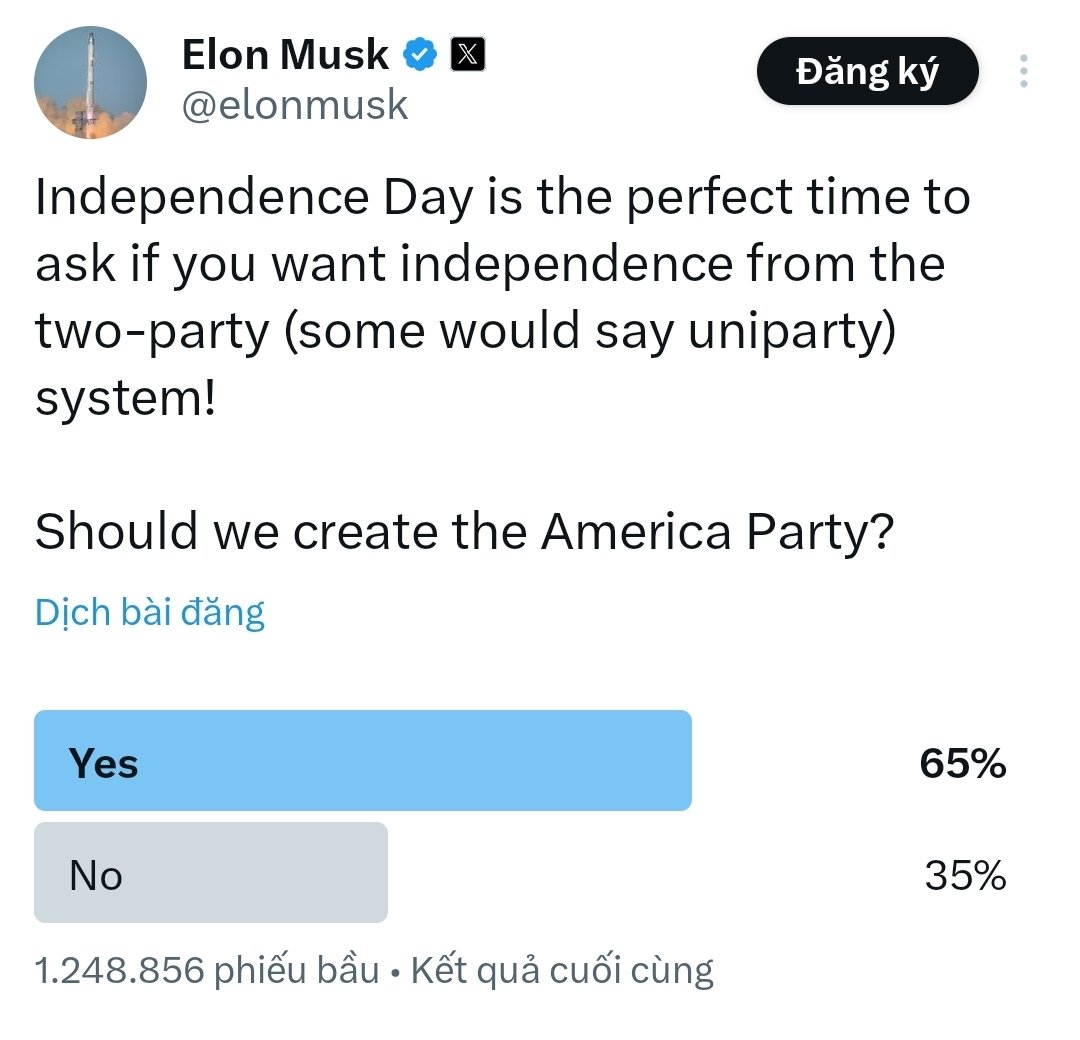Click the 35% result percentage
The image size is (1080, 1040).
(965, 875)
